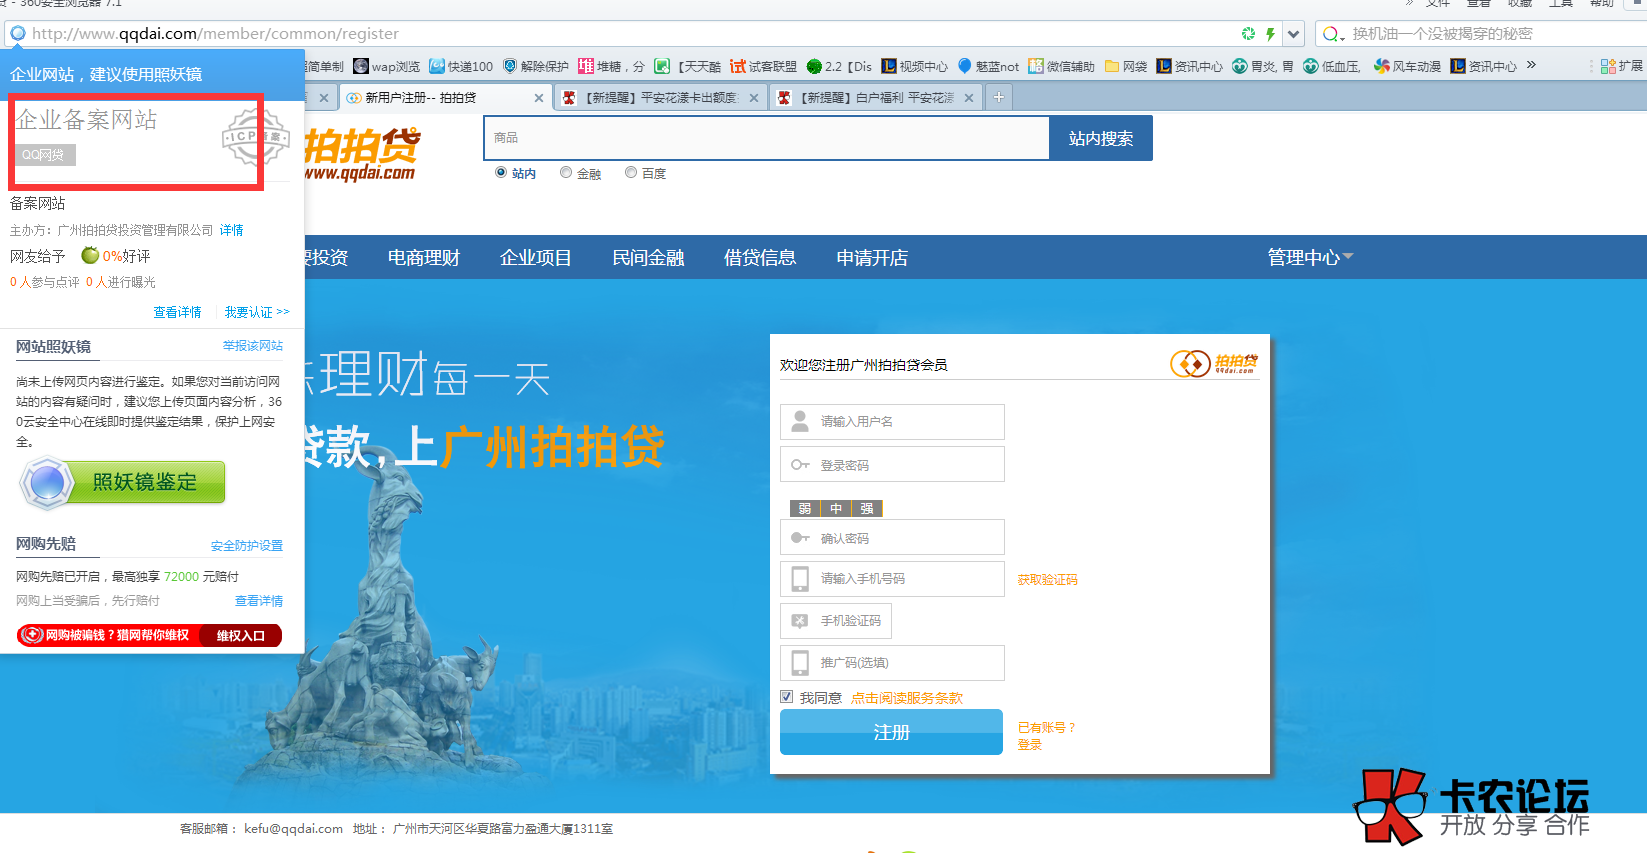
Task: Select the 金融 search radio
Action: [566, 172]
